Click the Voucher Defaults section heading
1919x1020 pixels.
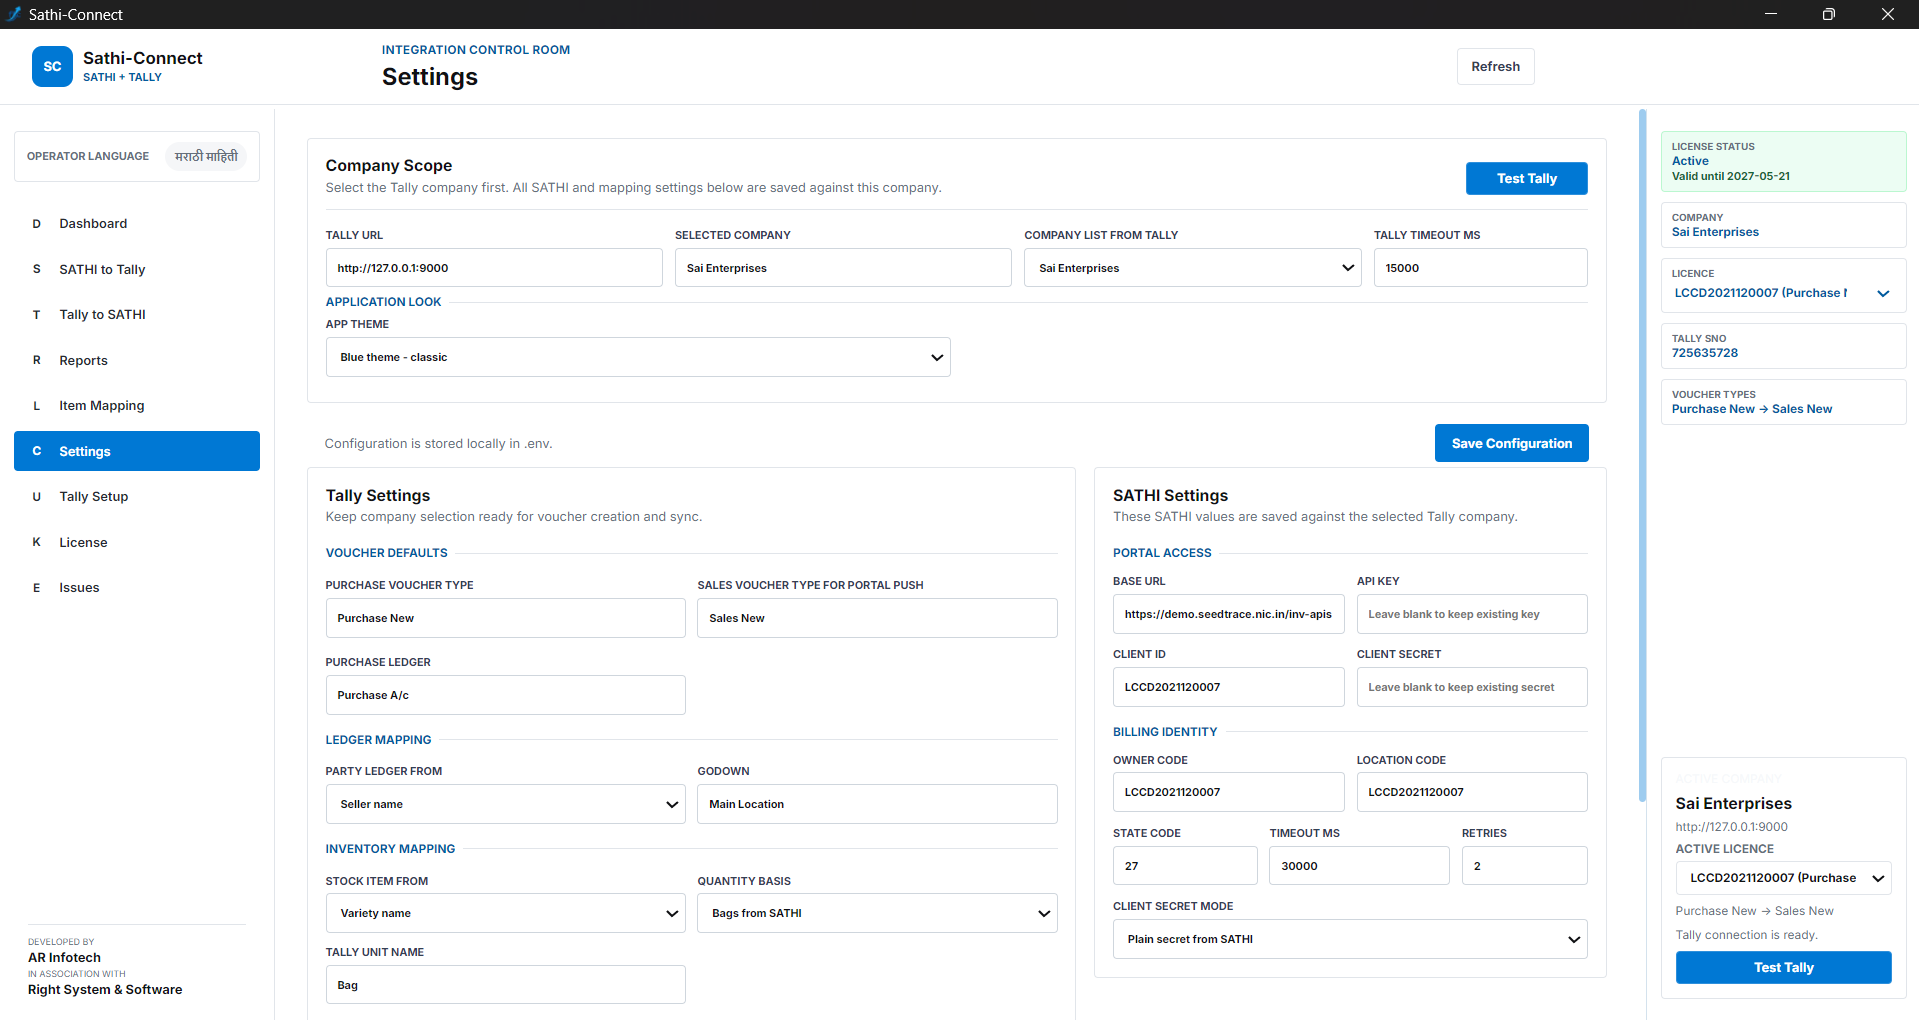[386, 553]
